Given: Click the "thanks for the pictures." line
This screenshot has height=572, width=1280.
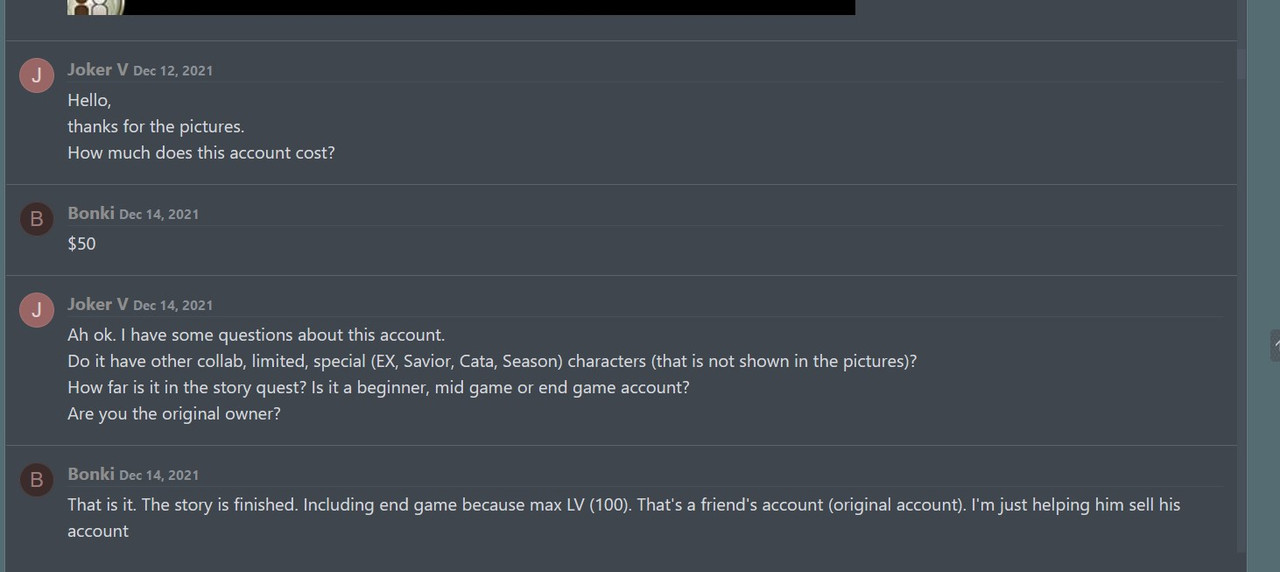Looking at the screenshot, I should (155, 127).
